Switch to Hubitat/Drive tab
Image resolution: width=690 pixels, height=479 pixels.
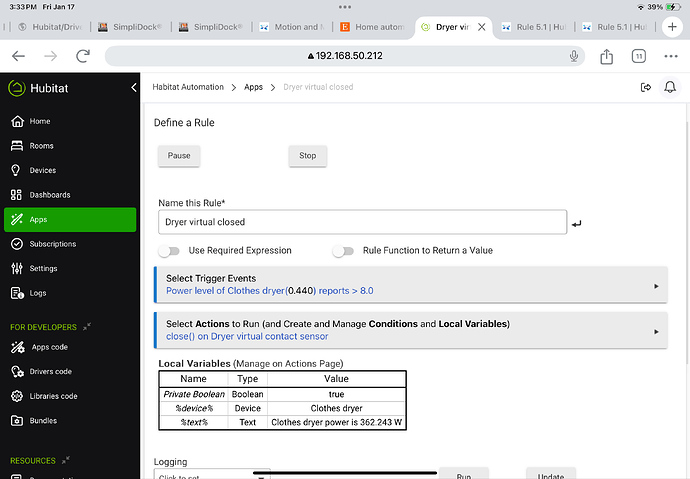click(x=51, y=27)
